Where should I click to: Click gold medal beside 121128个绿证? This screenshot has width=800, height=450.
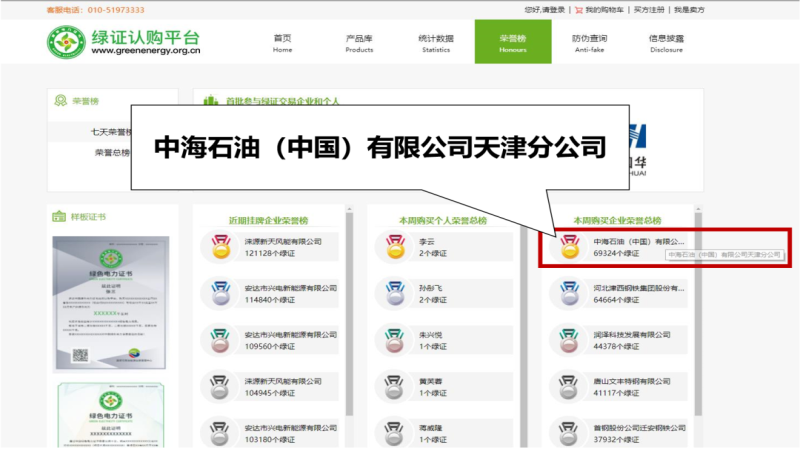pos(221,246)
